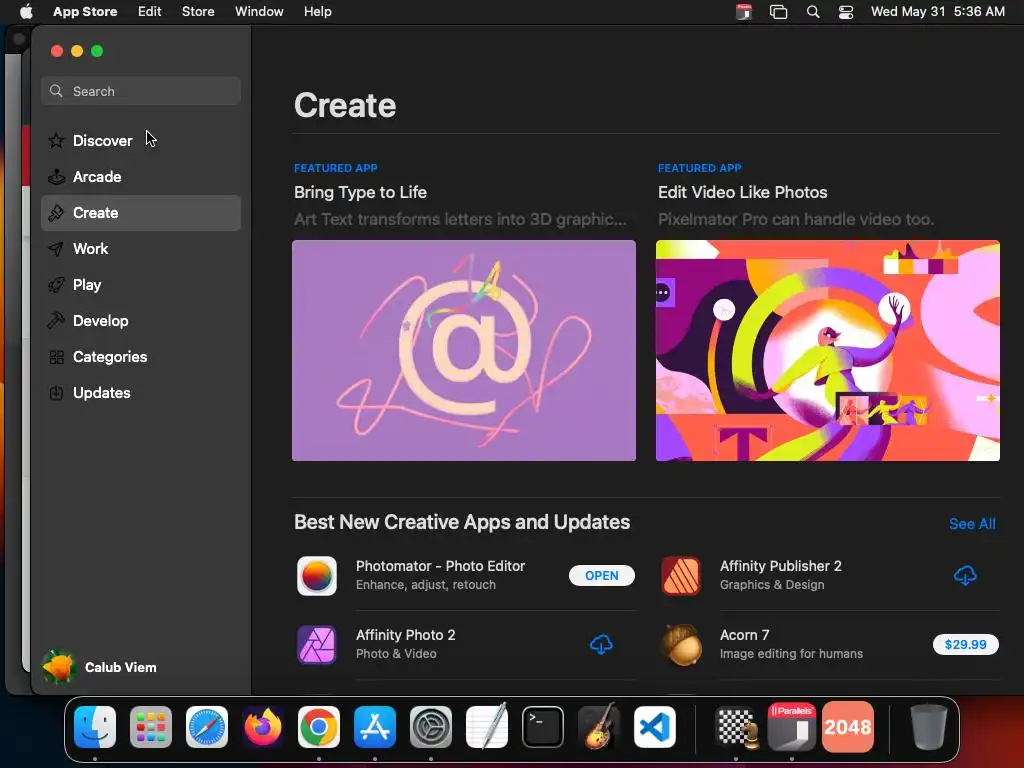Download Affinity Photo 2 via cloud icon
This screenshot has height=768, width=1024.
click(601, 645)
